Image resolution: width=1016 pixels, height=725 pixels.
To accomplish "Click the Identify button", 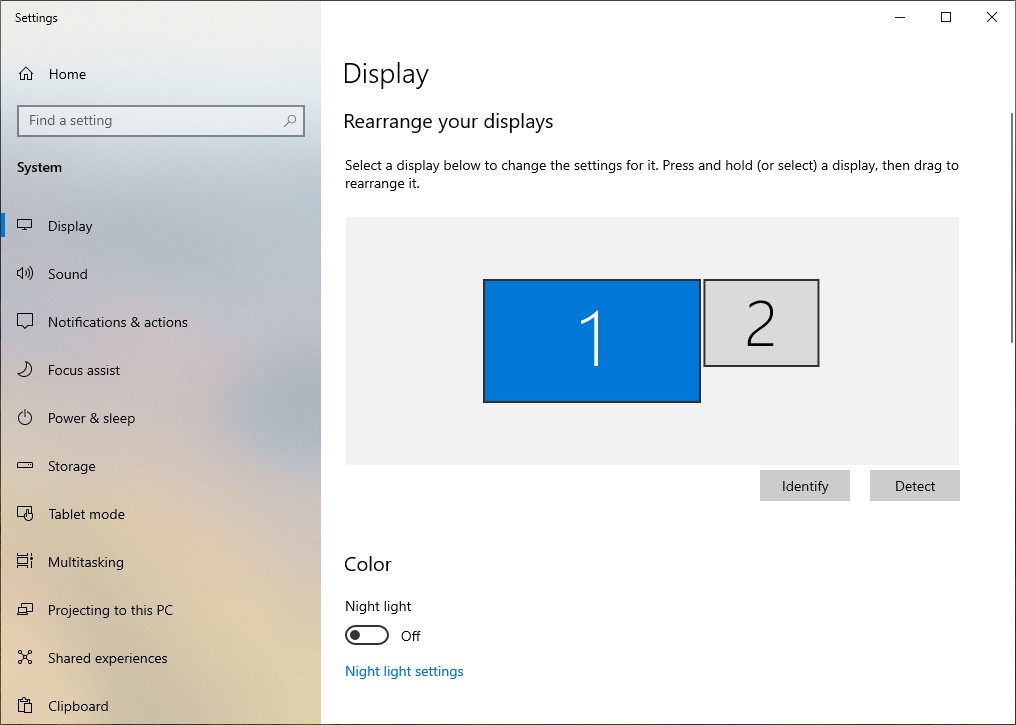I will (x=805, y=486).
